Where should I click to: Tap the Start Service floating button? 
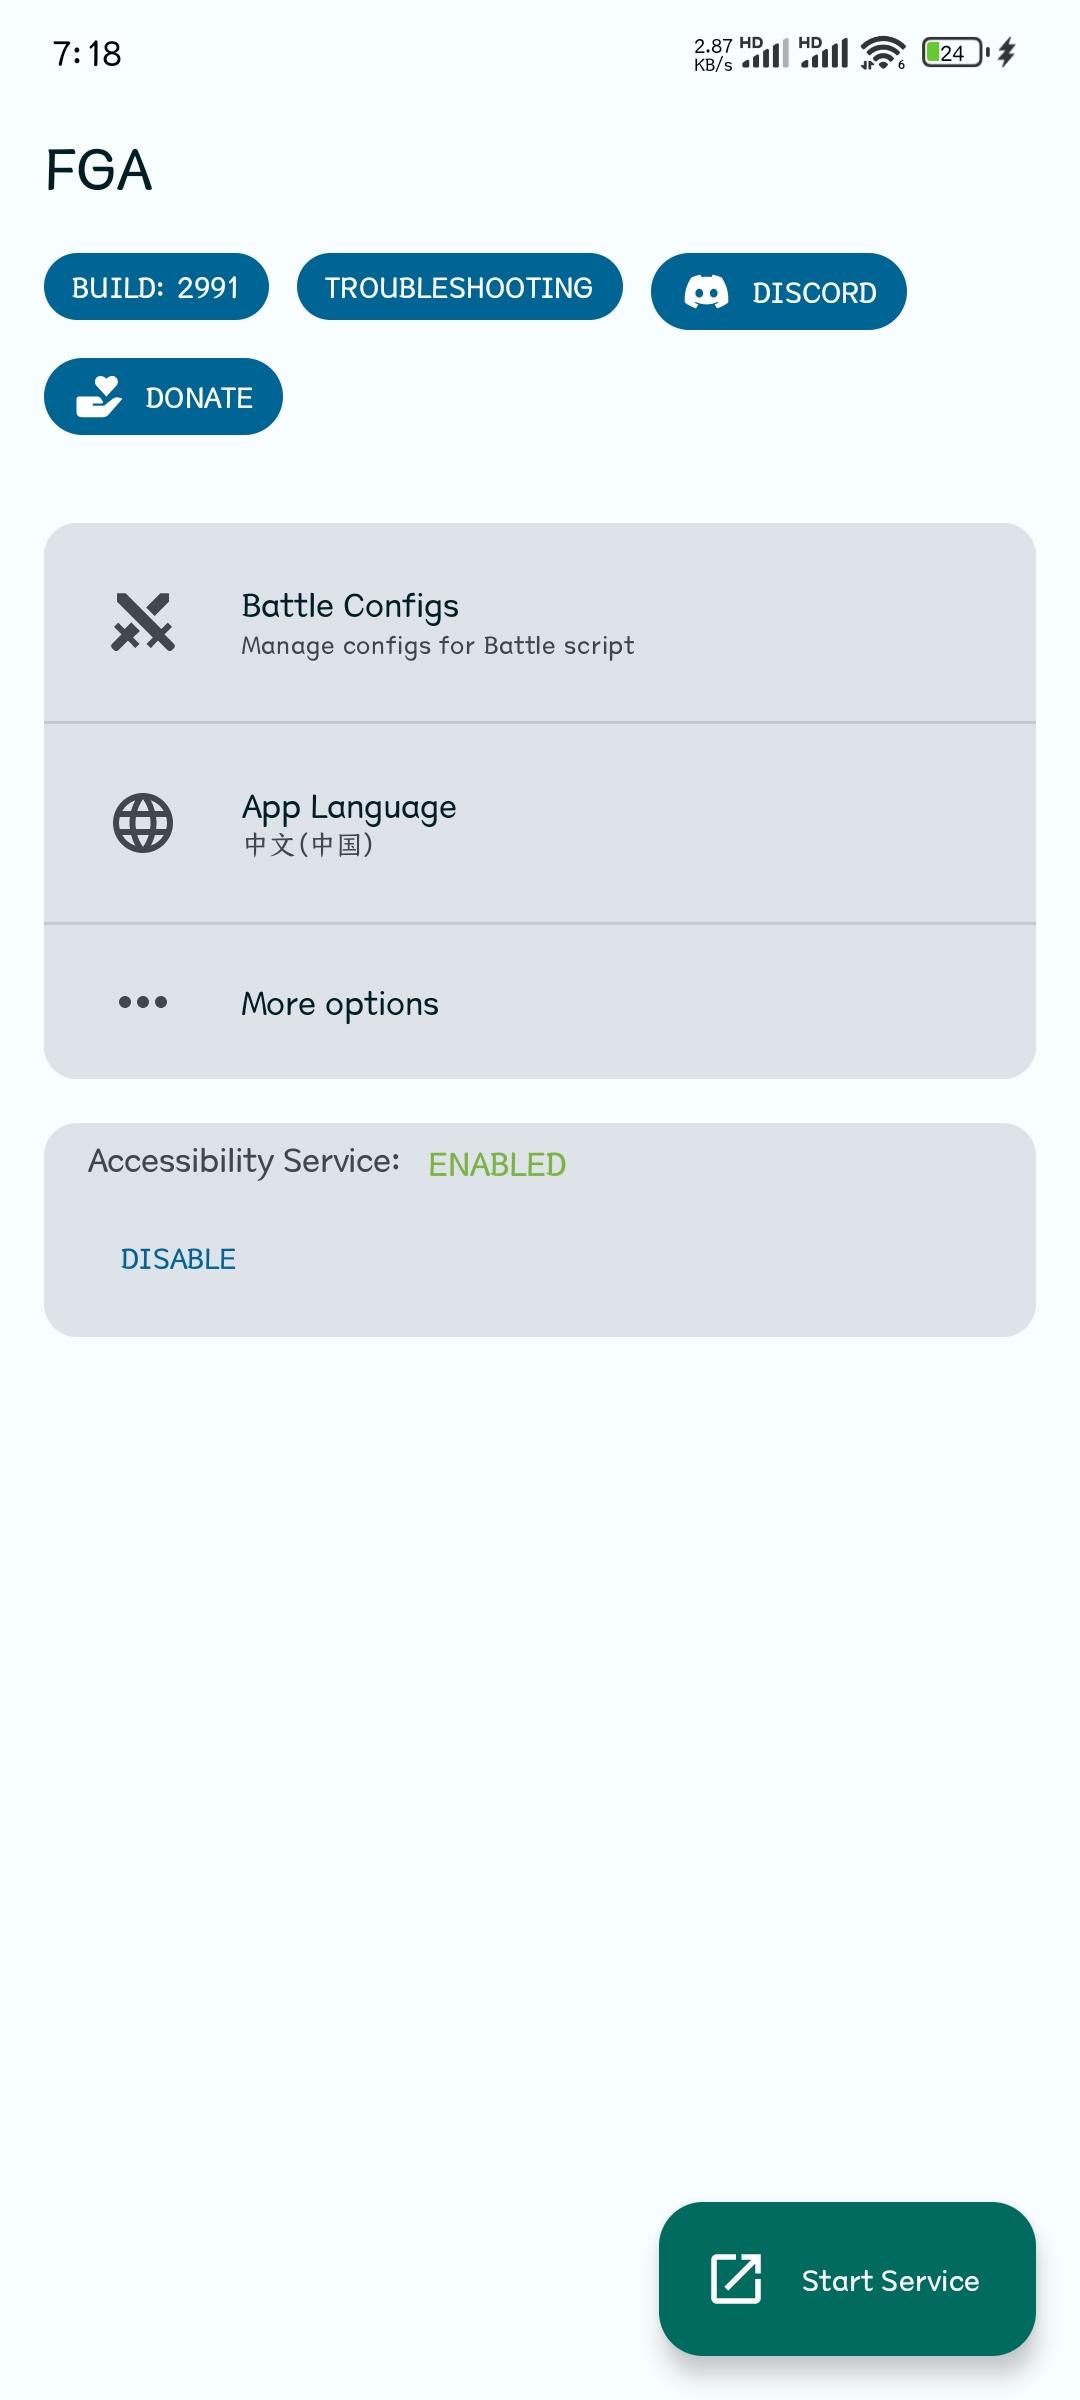click(847, 2279)
